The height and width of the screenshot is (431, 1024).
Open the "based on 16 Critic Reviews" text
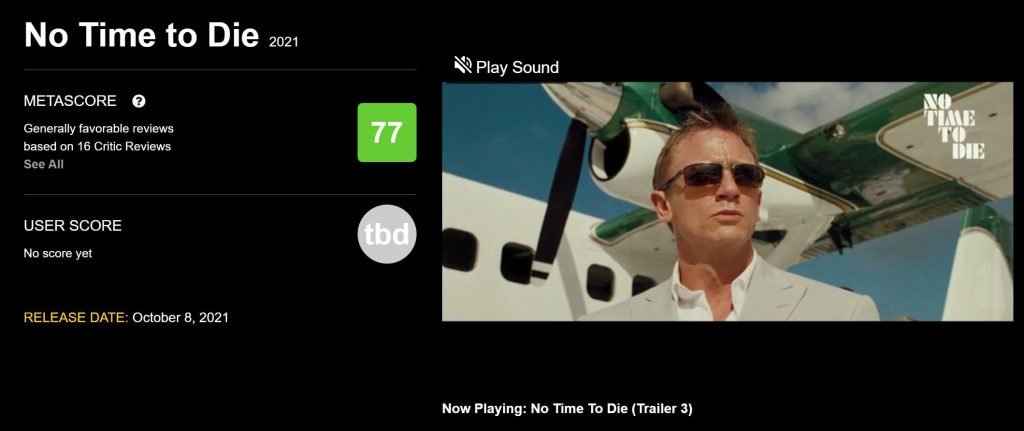click(x=97, y=146)
